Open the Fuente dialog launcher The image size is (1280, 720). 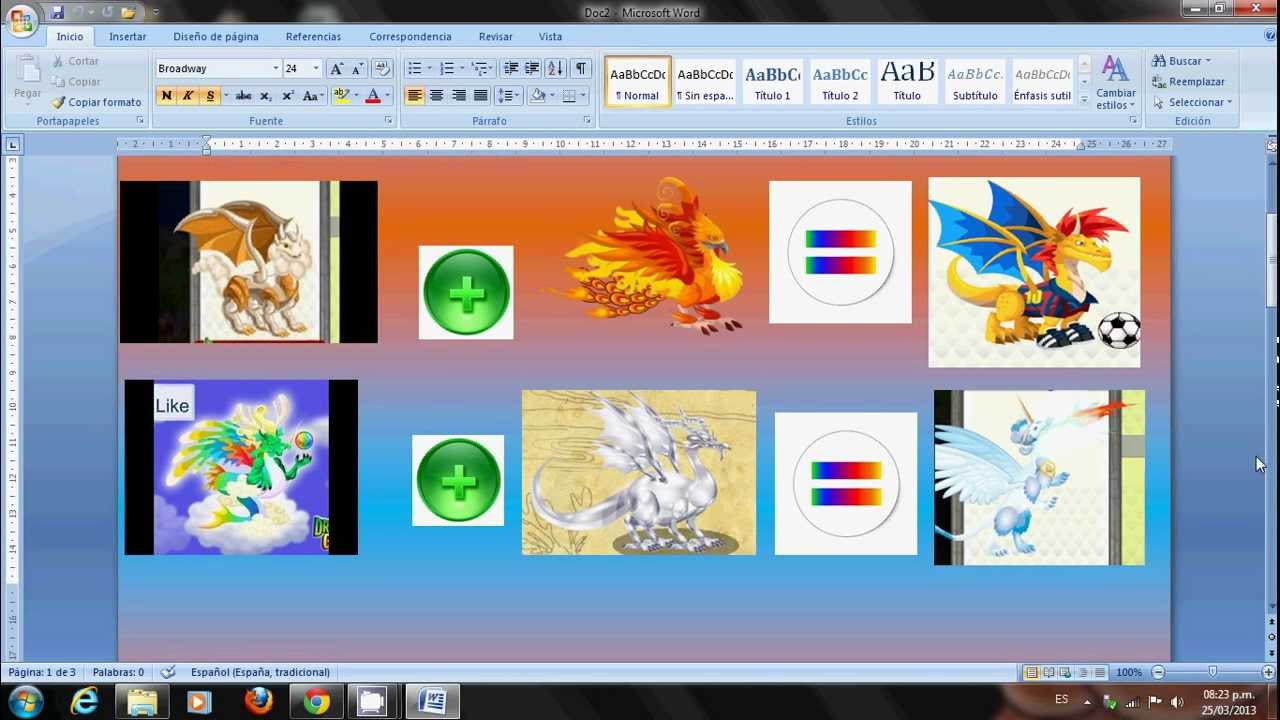pyautogui.click(x=388, y=121)
